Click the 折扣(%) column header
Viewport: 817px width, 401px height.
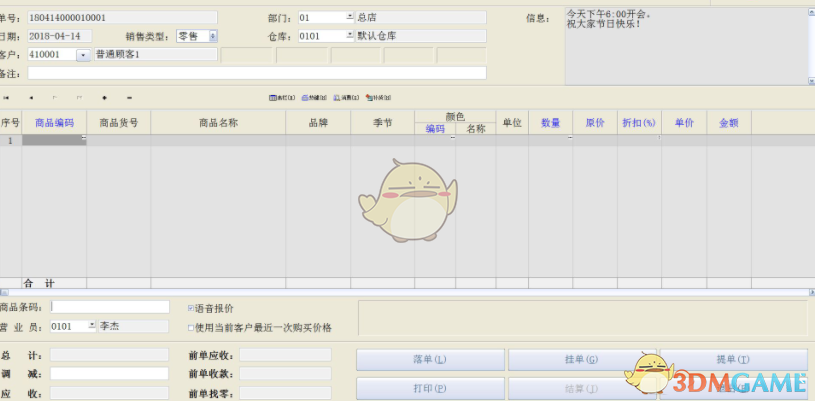639,123
